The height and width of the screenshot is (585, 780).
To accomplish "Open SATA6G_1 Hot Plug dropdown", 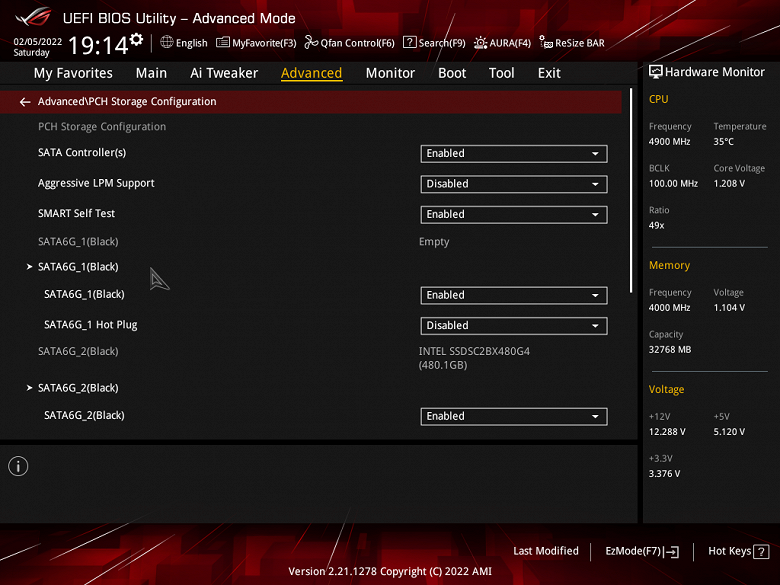I will click(514, 326).
